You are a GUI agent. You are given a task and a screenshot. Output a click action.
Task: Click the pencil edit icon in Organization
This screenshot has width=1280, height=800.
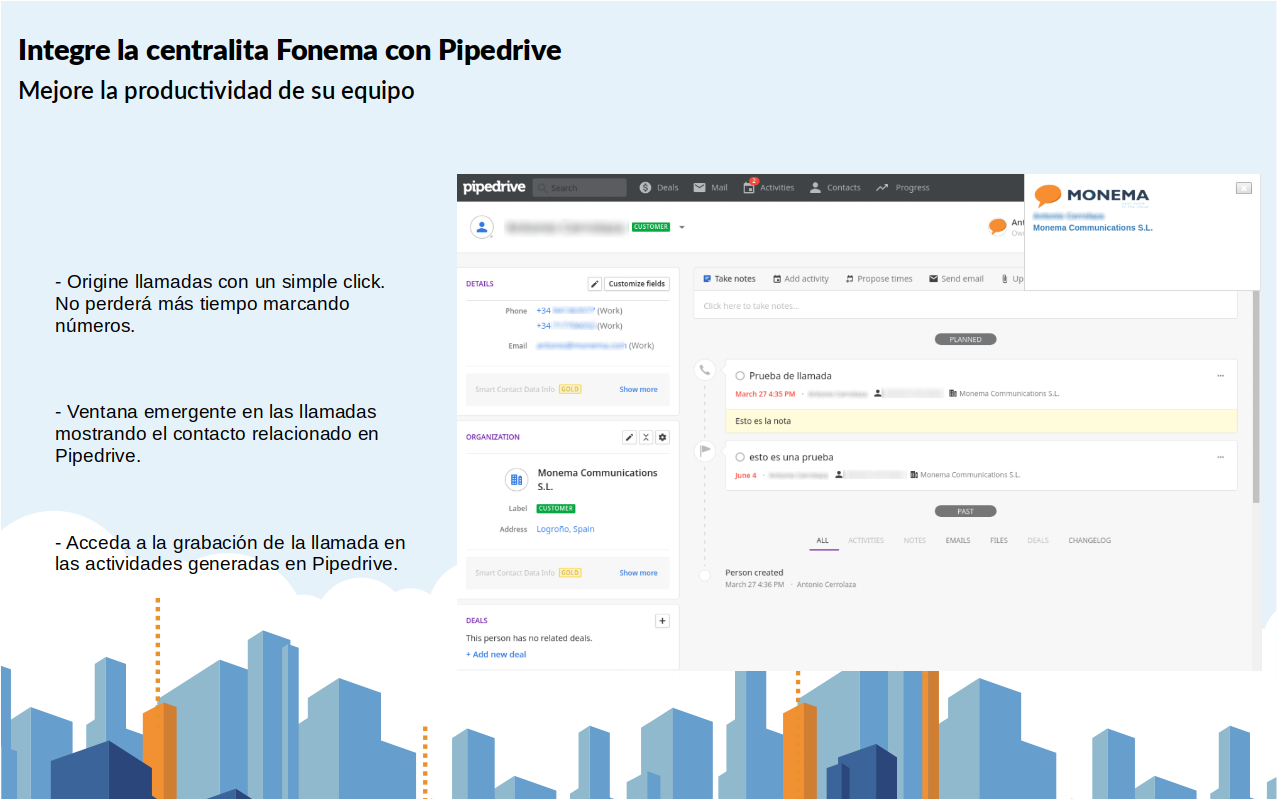(x=629, y=437)
